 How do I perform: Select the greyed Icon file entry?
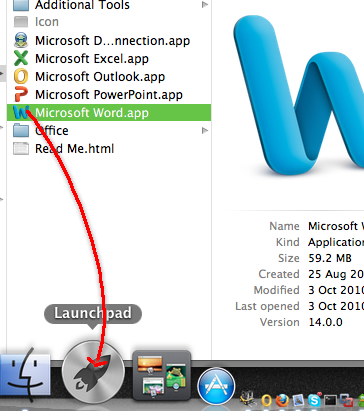click(x=47, y=22)
